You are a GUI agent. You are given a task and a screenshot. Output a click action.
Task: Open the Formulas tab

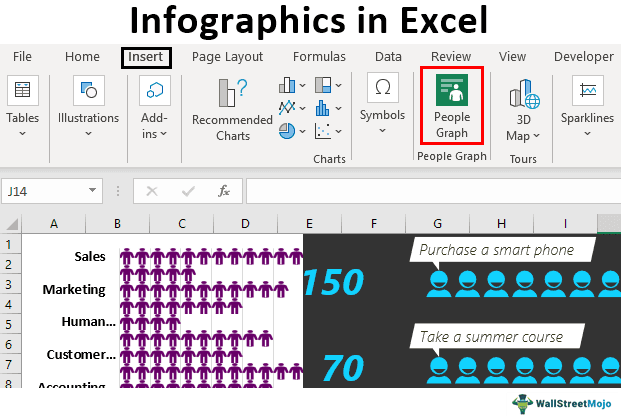(x=319, y=57)
